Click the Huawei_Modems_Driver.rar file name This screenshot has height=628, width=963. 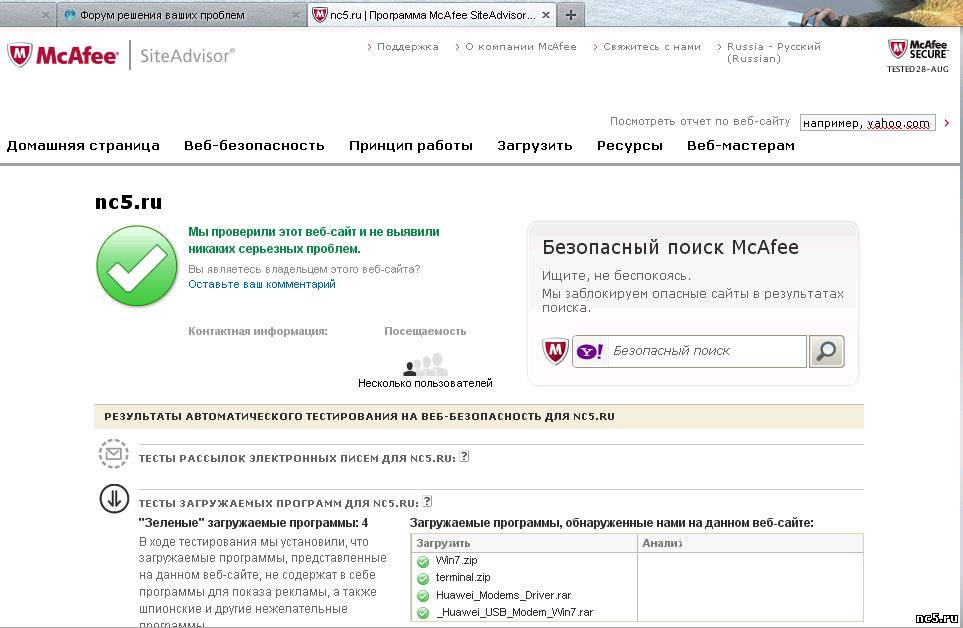[503, 595]
